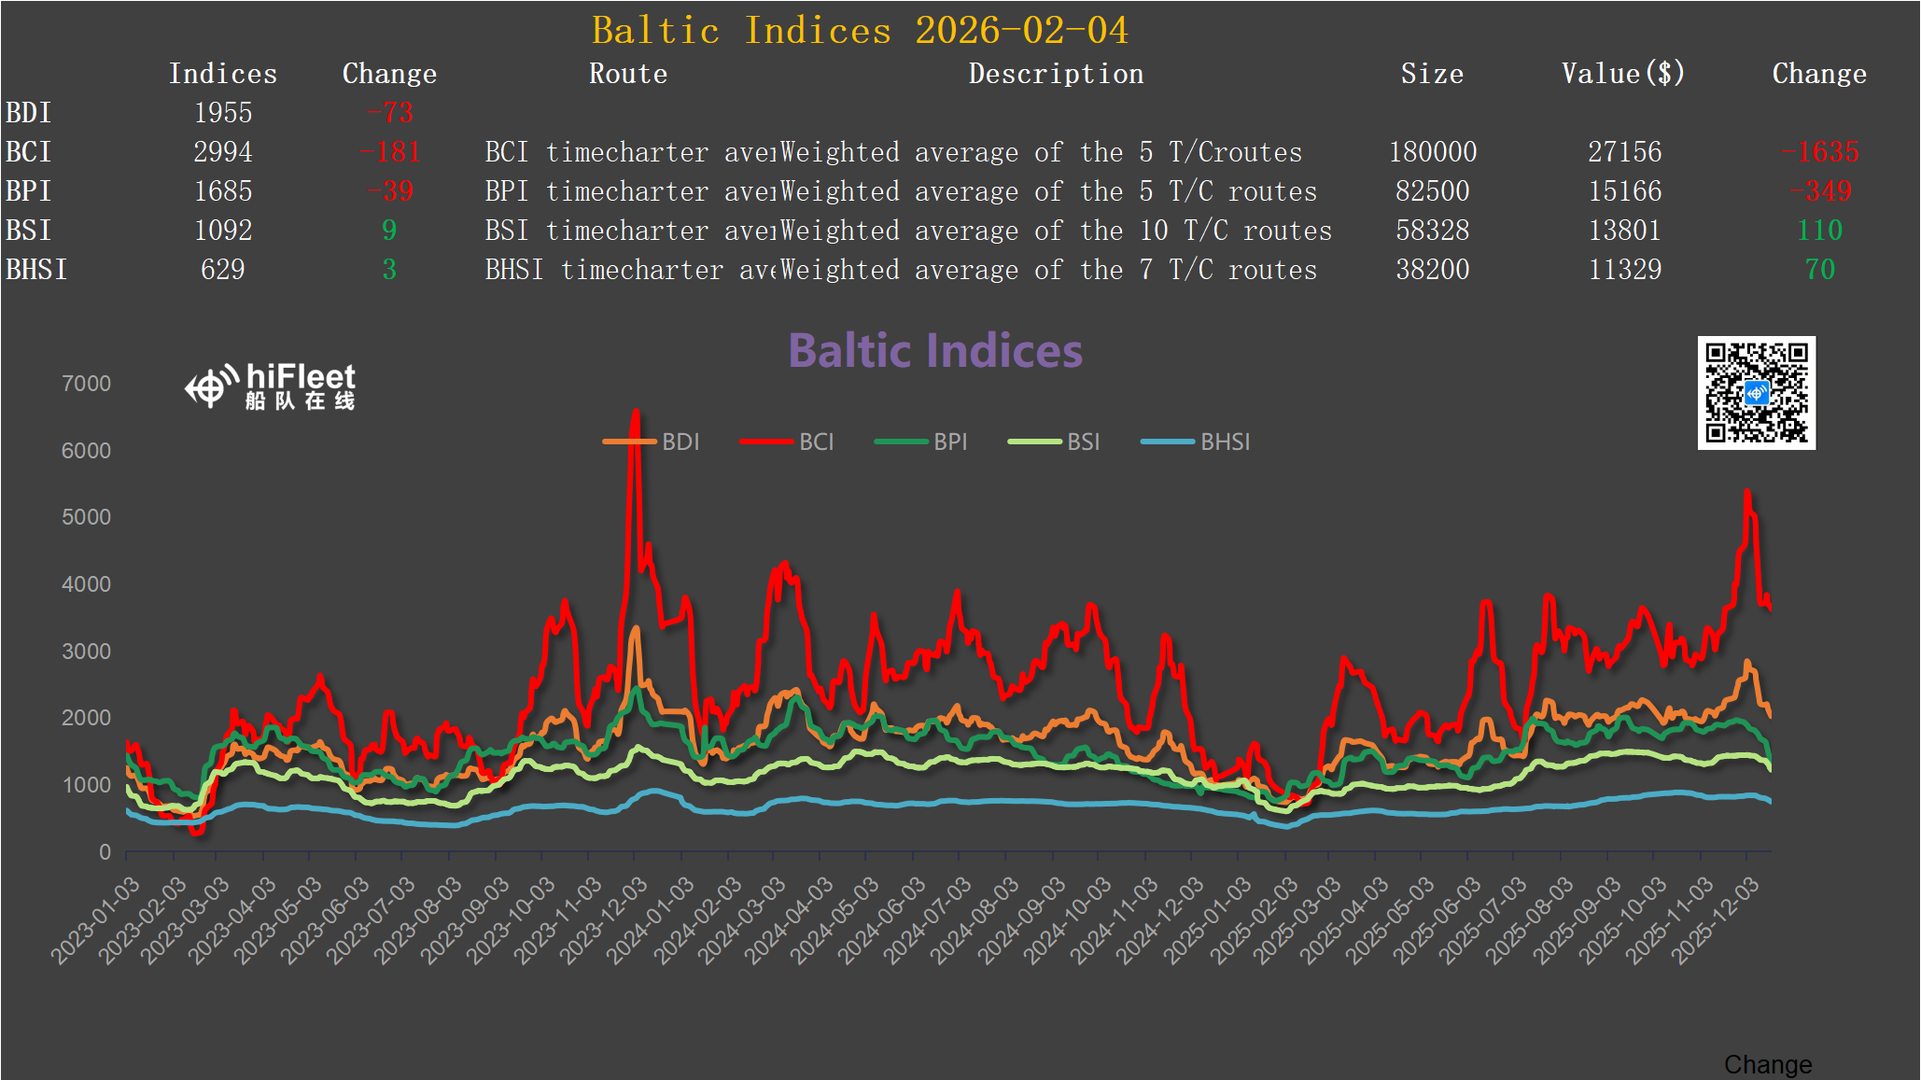Click the Baltic Indices chart title

(x=935, y=351)
